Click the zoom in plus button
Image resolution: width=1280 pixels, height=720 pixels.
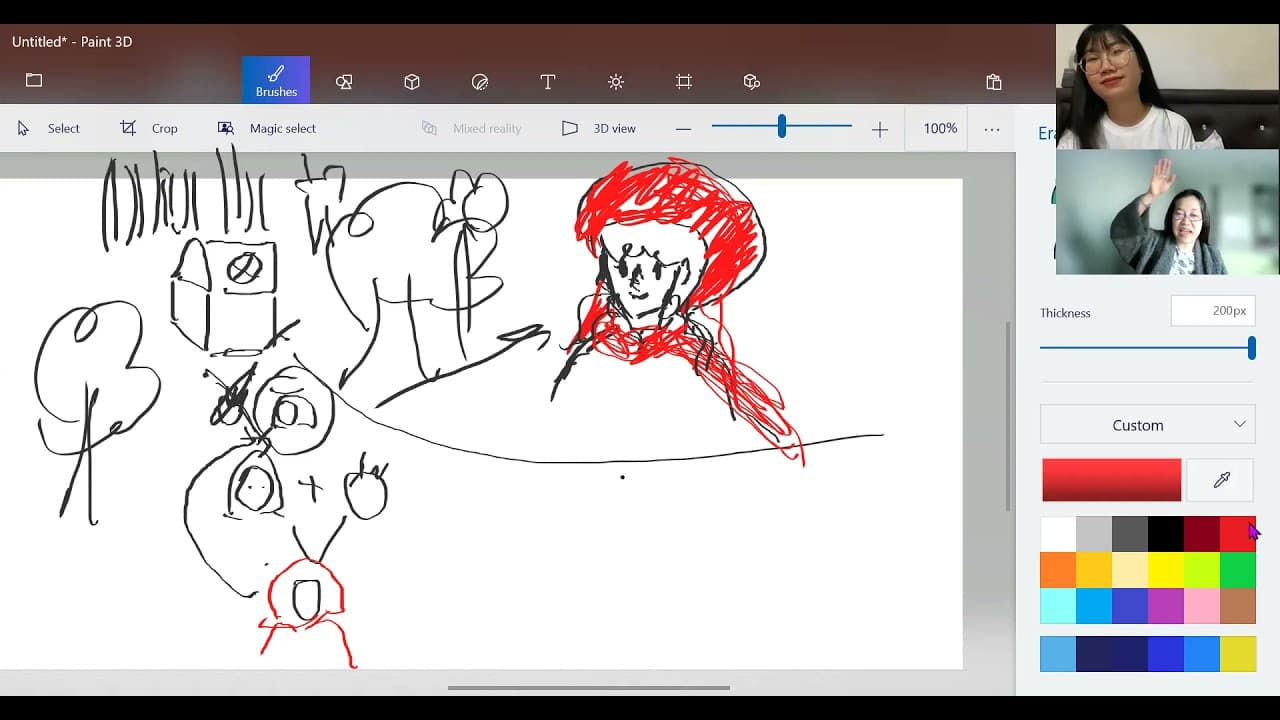880,129
